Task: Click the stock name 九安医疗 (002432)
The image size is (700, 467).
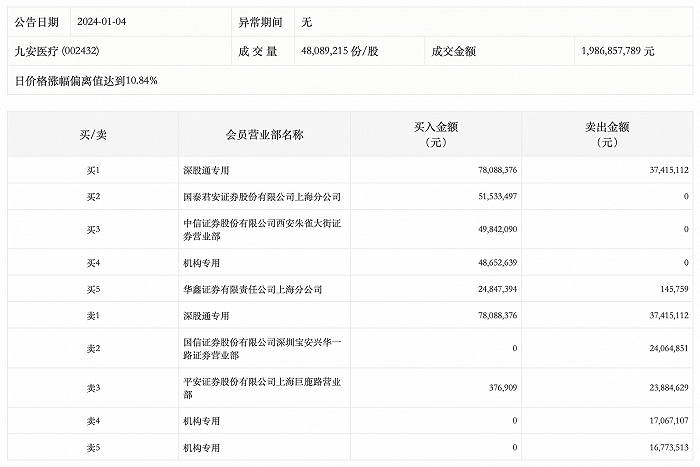Action: 57,51
